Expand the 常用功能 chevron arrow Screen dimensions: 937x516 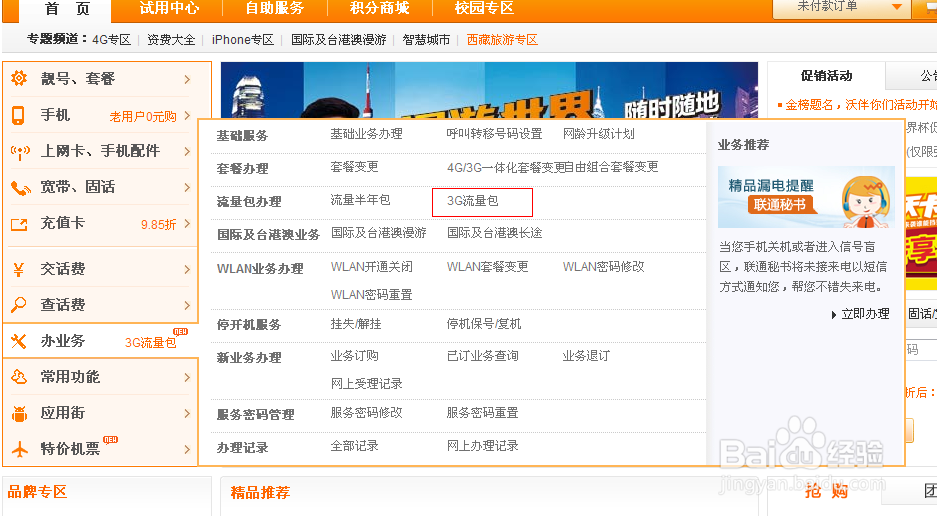point(188,377)
